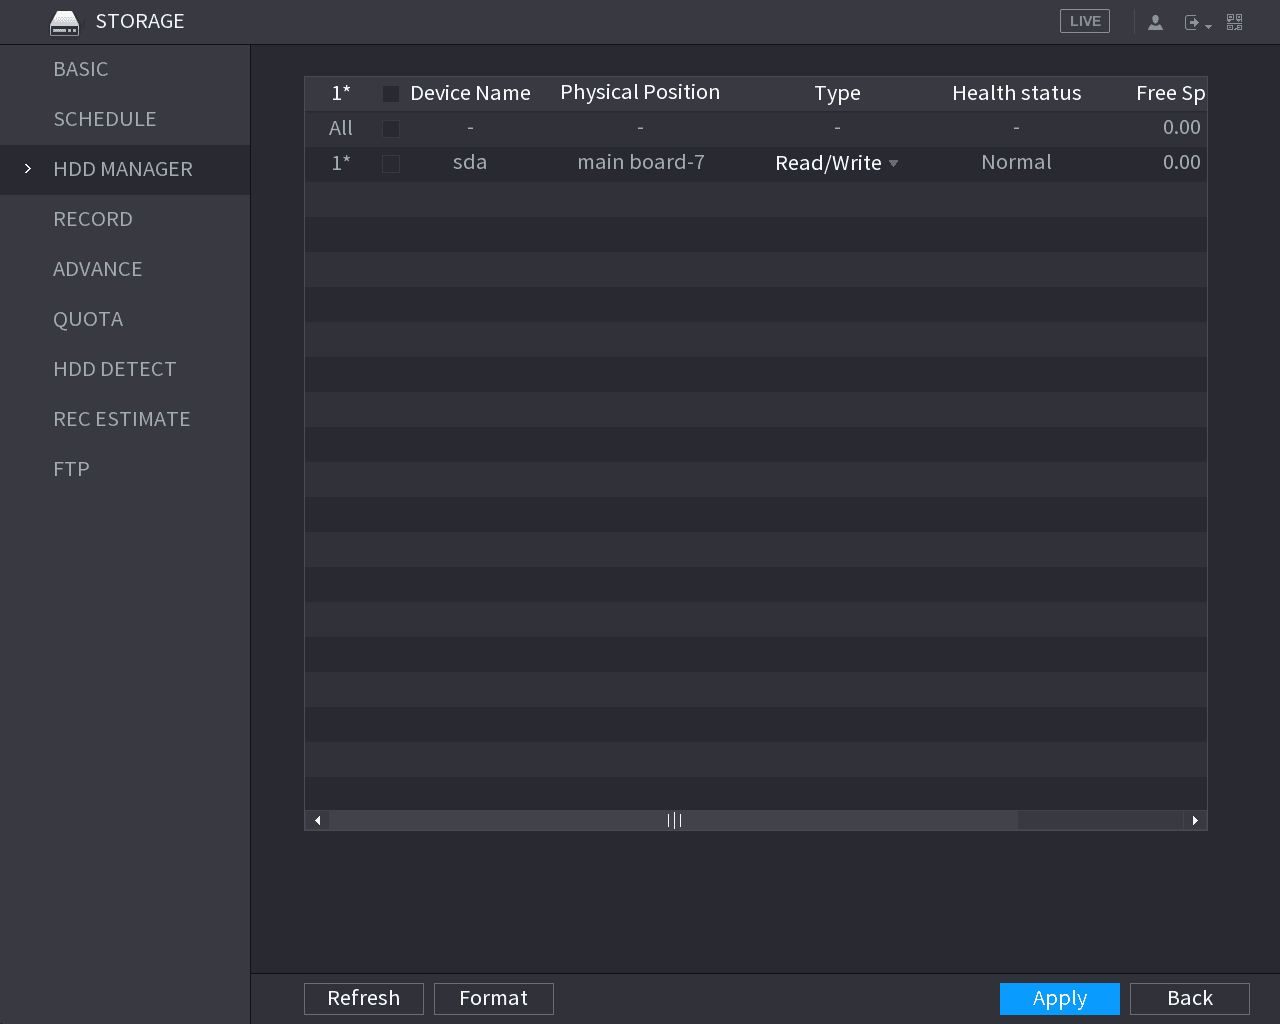Go to FTP settings
The image size is (1280, 1024).
[125, 469]
